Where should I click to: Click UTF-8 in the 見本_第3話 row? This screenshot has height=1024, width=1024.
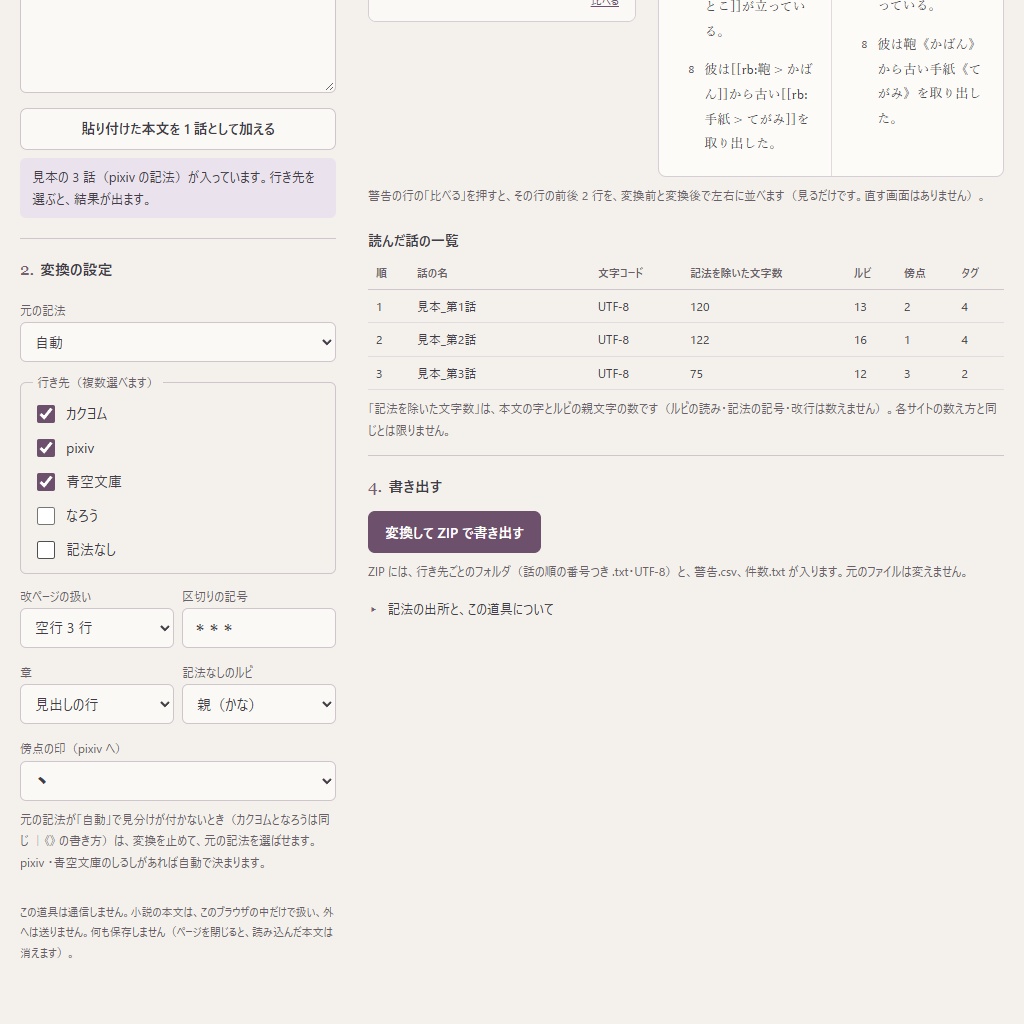coord(613,374)
